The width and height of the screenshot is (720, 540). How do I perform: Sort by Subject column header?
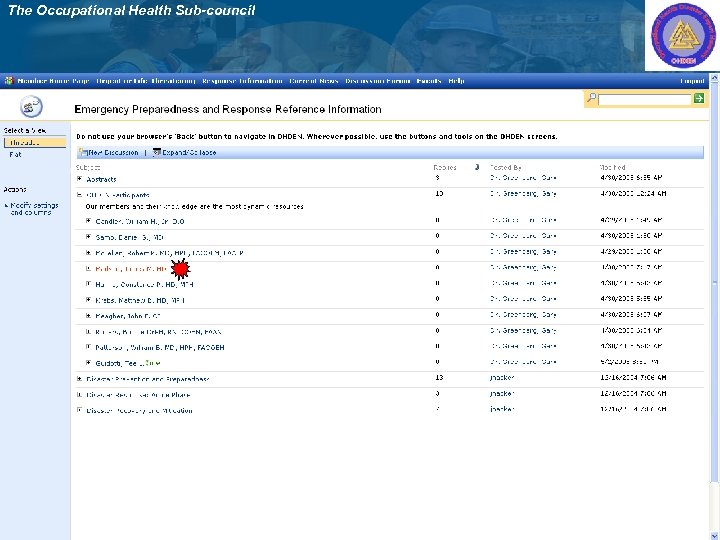click(88, 168)
